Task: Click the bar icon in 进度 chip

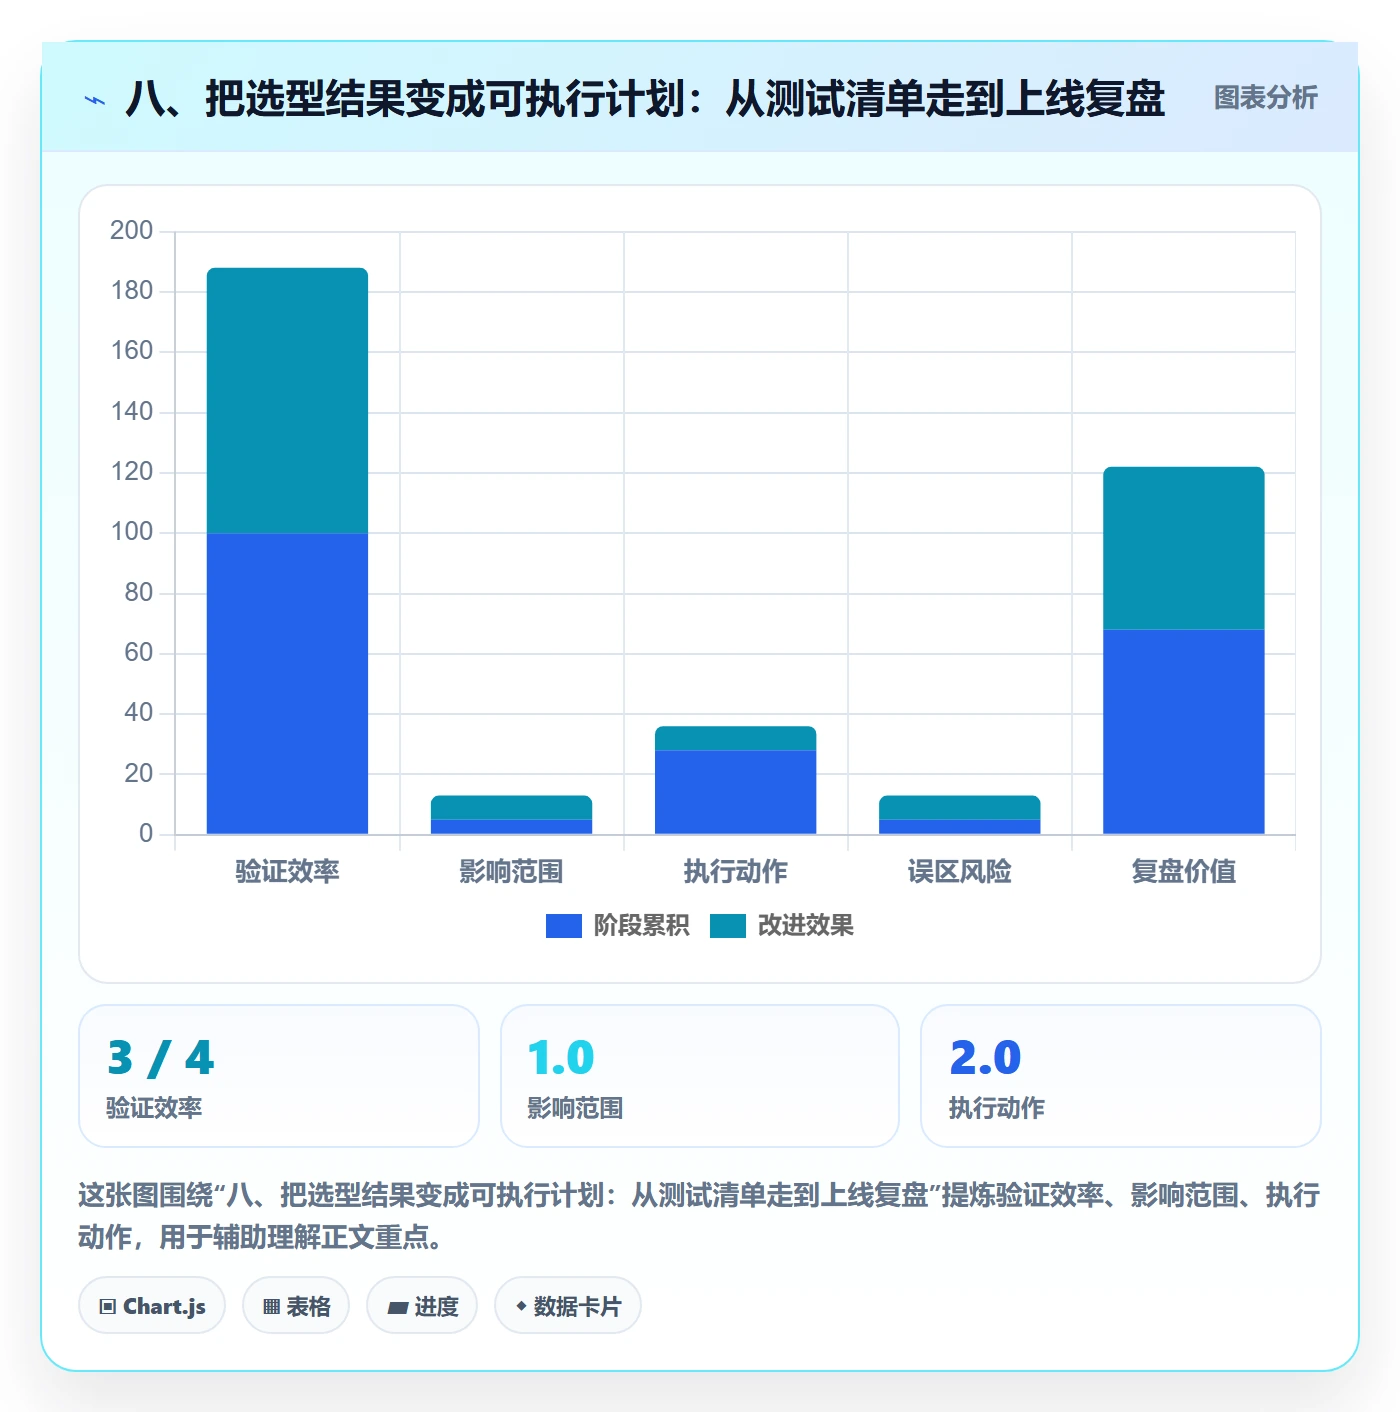Action: point(397,1308)
